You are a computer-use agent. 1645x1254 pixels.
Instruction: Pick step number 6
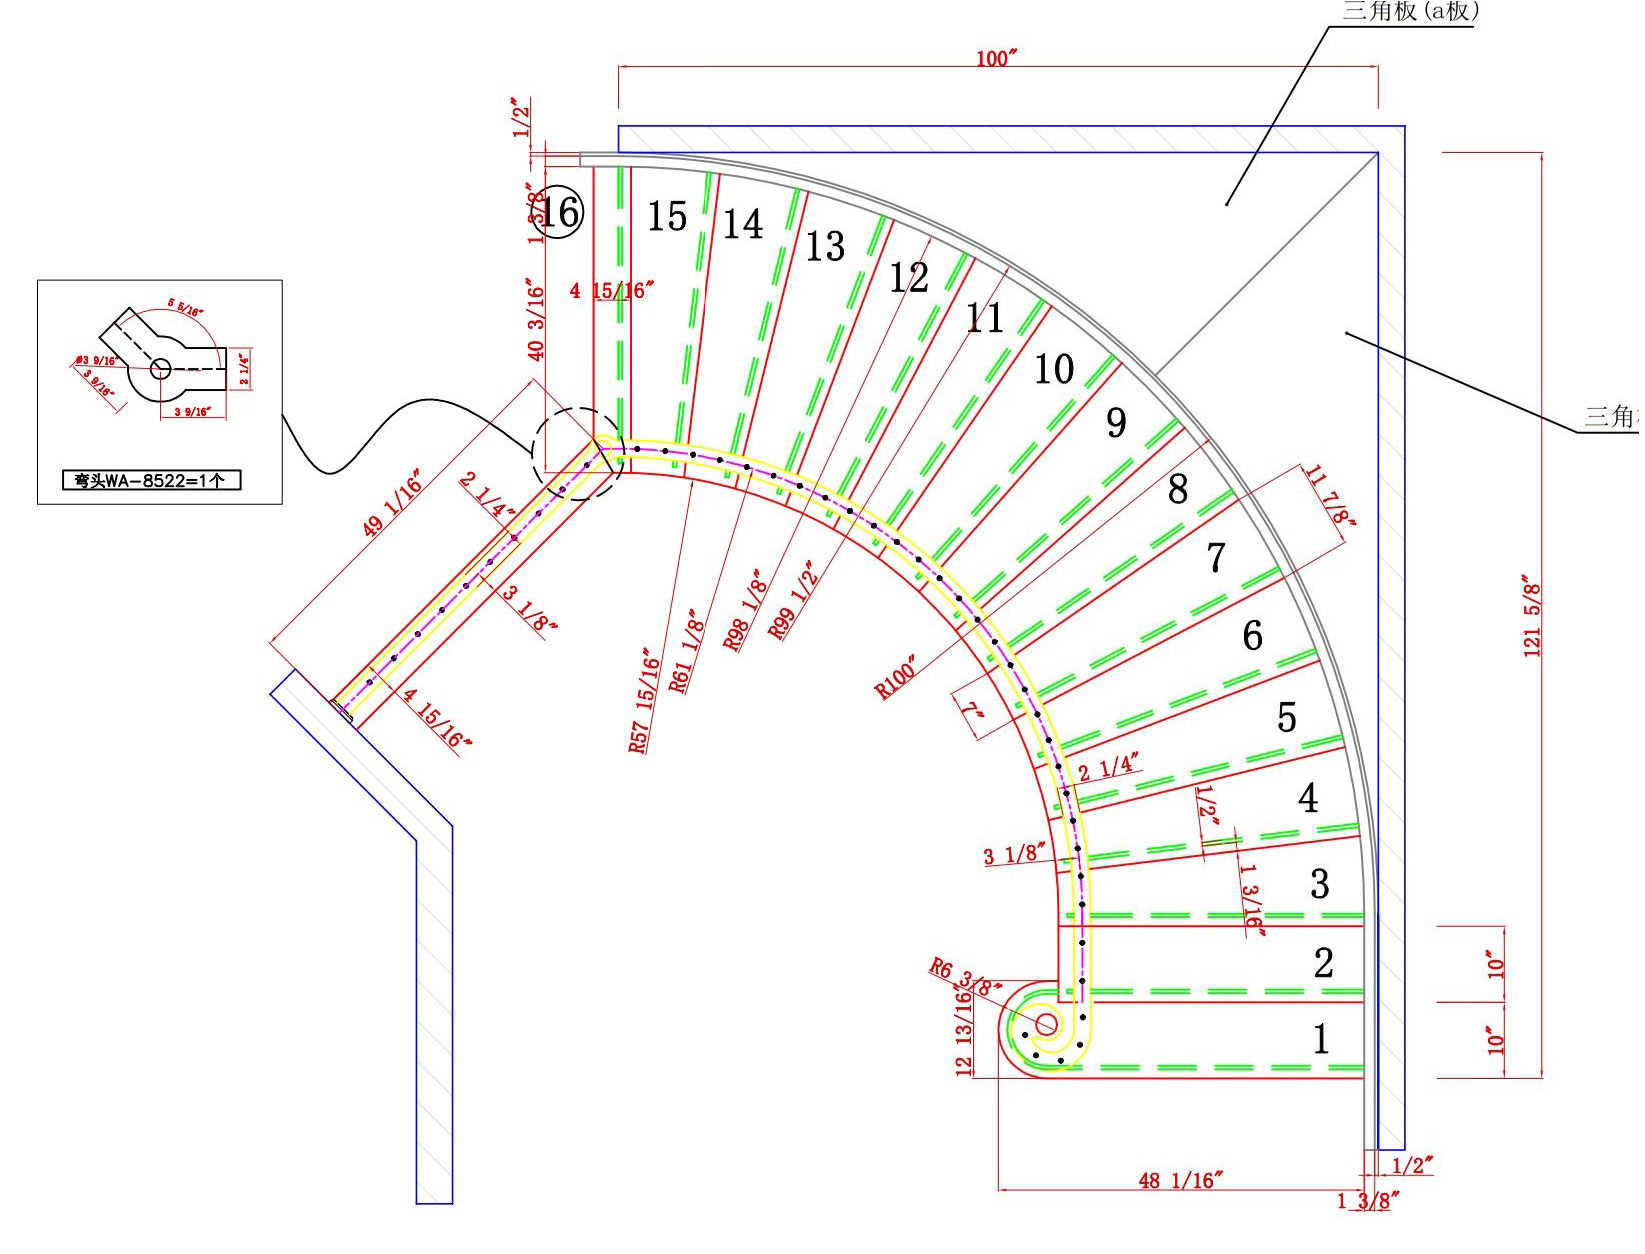click(1252, 636)
